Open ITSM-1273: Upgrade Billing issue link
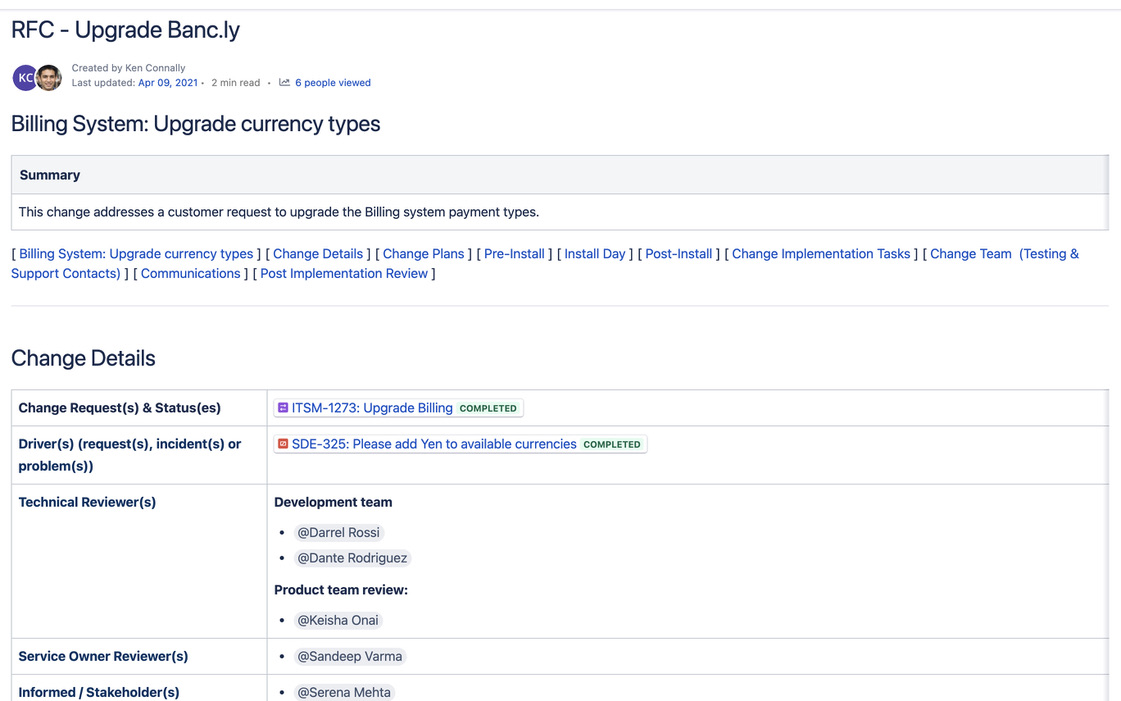Screen dimensions: 1121x701 [x=371, y=408]
